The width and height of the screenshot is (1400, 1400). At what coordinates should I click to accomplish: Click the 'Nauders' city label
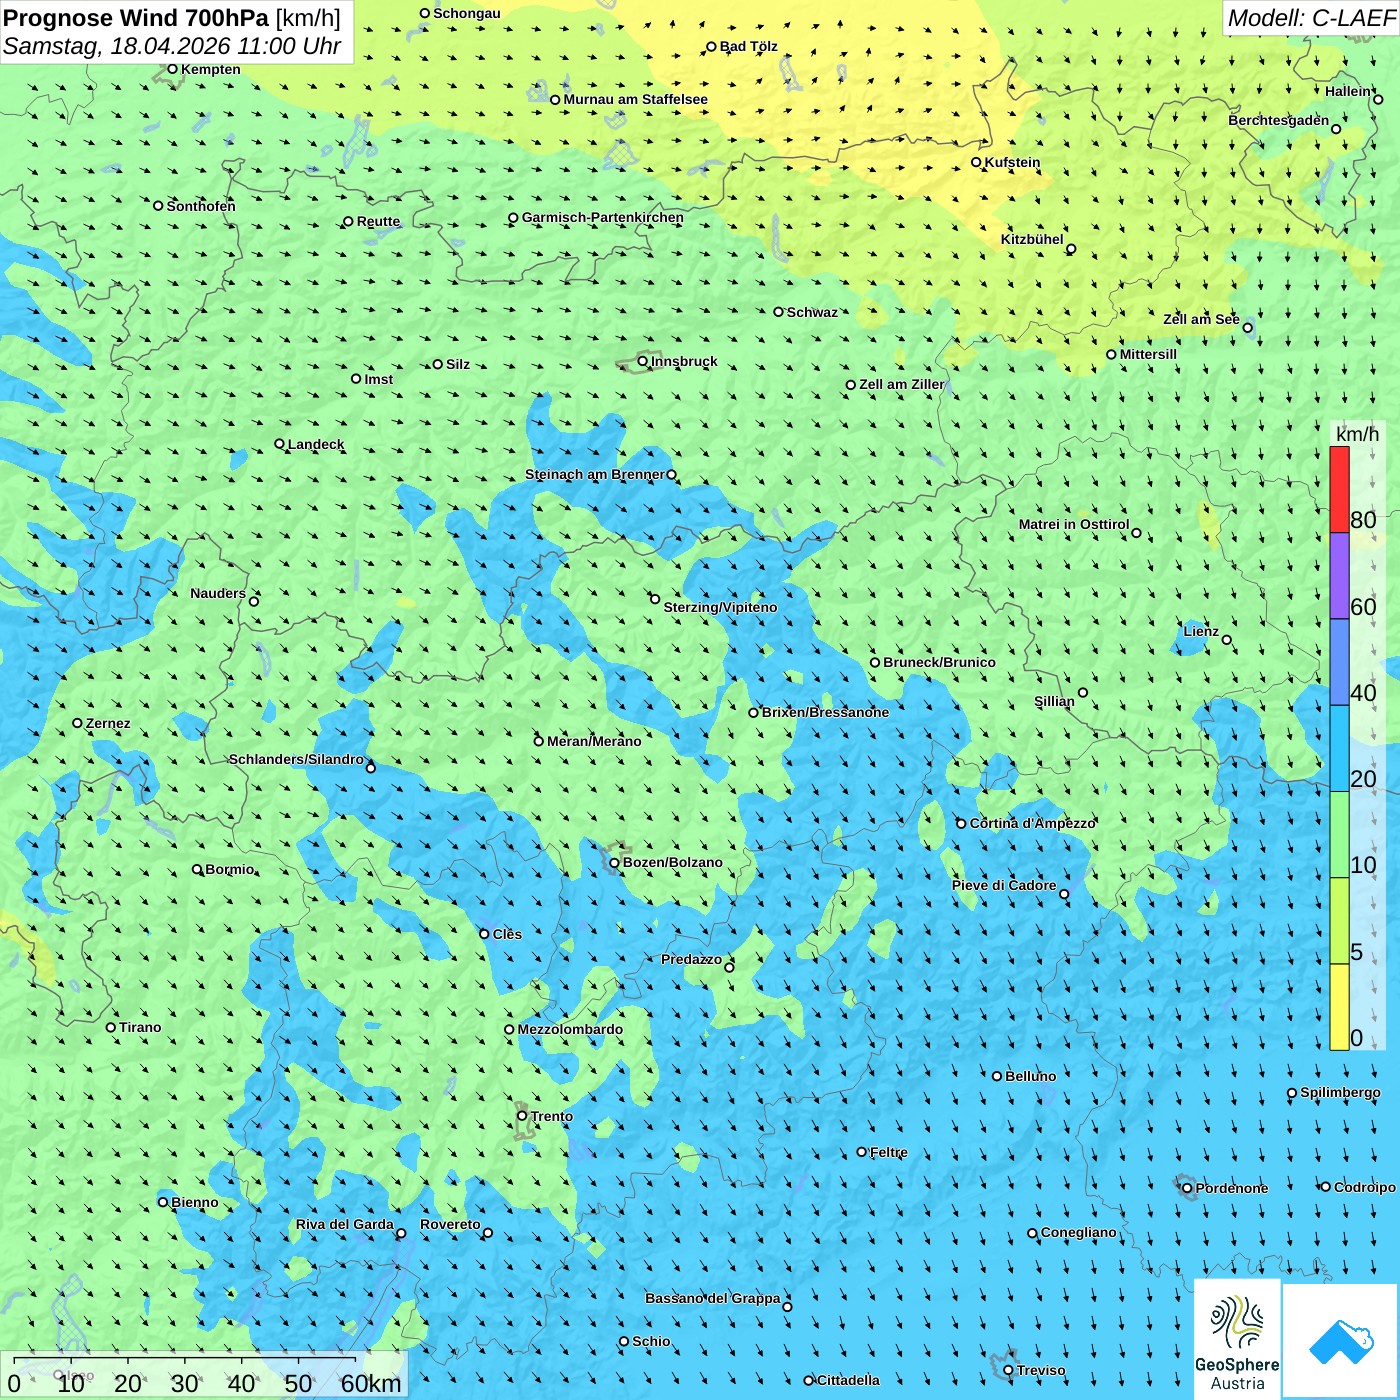[x=218, y=593]
